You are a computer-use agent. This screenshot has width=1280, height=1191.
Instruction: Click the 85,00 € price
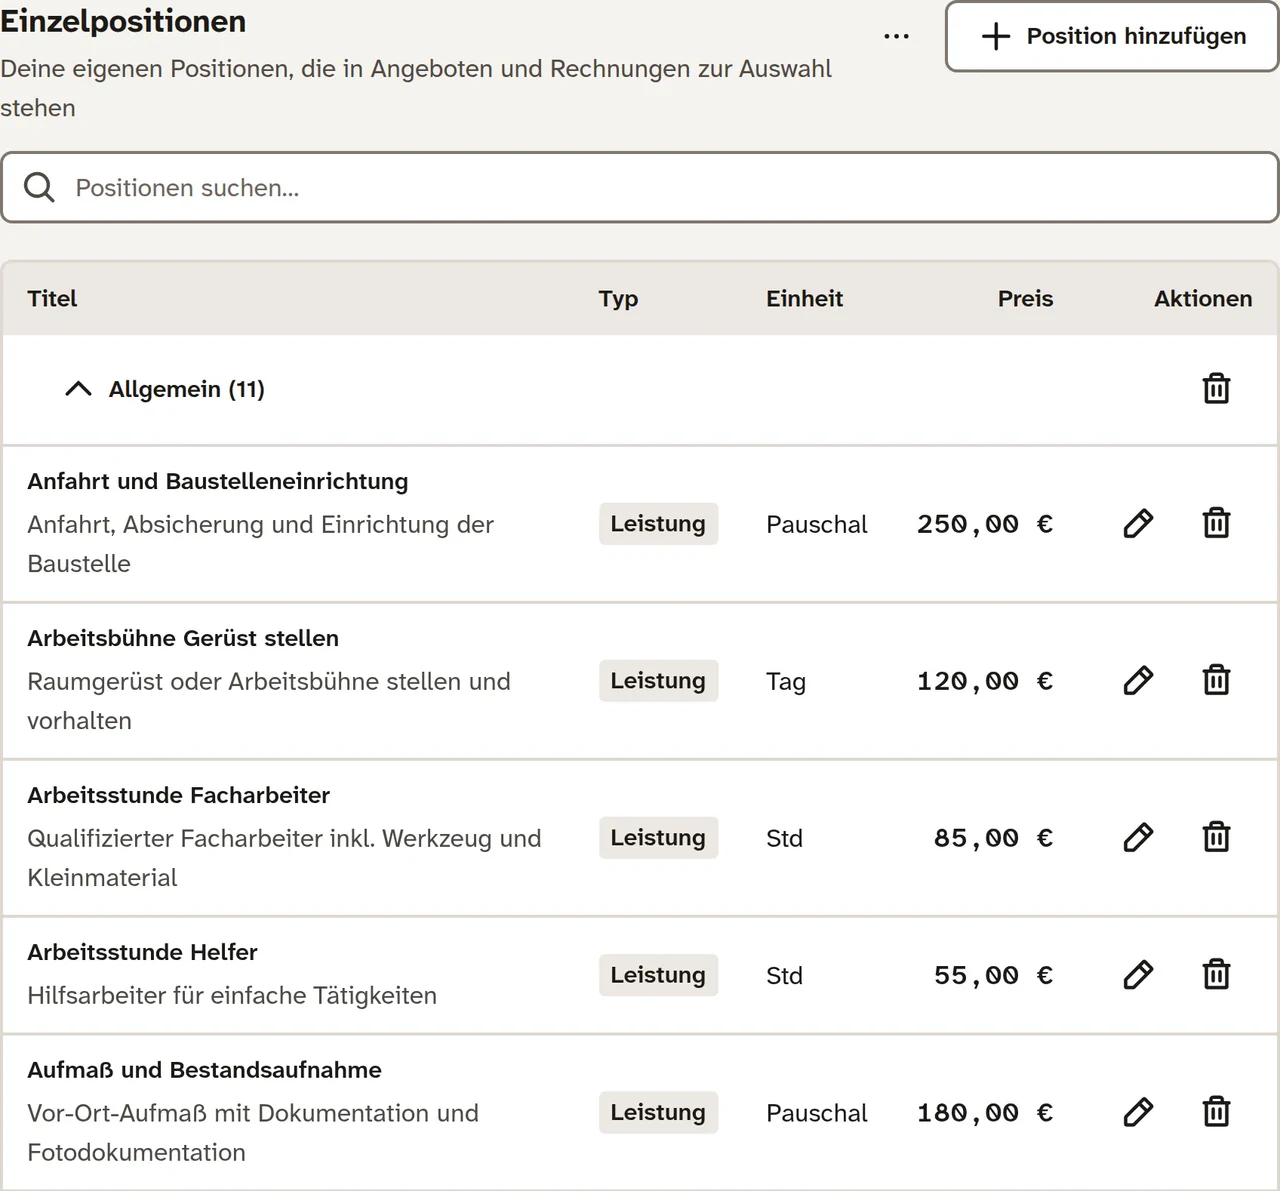pos(993,838)
